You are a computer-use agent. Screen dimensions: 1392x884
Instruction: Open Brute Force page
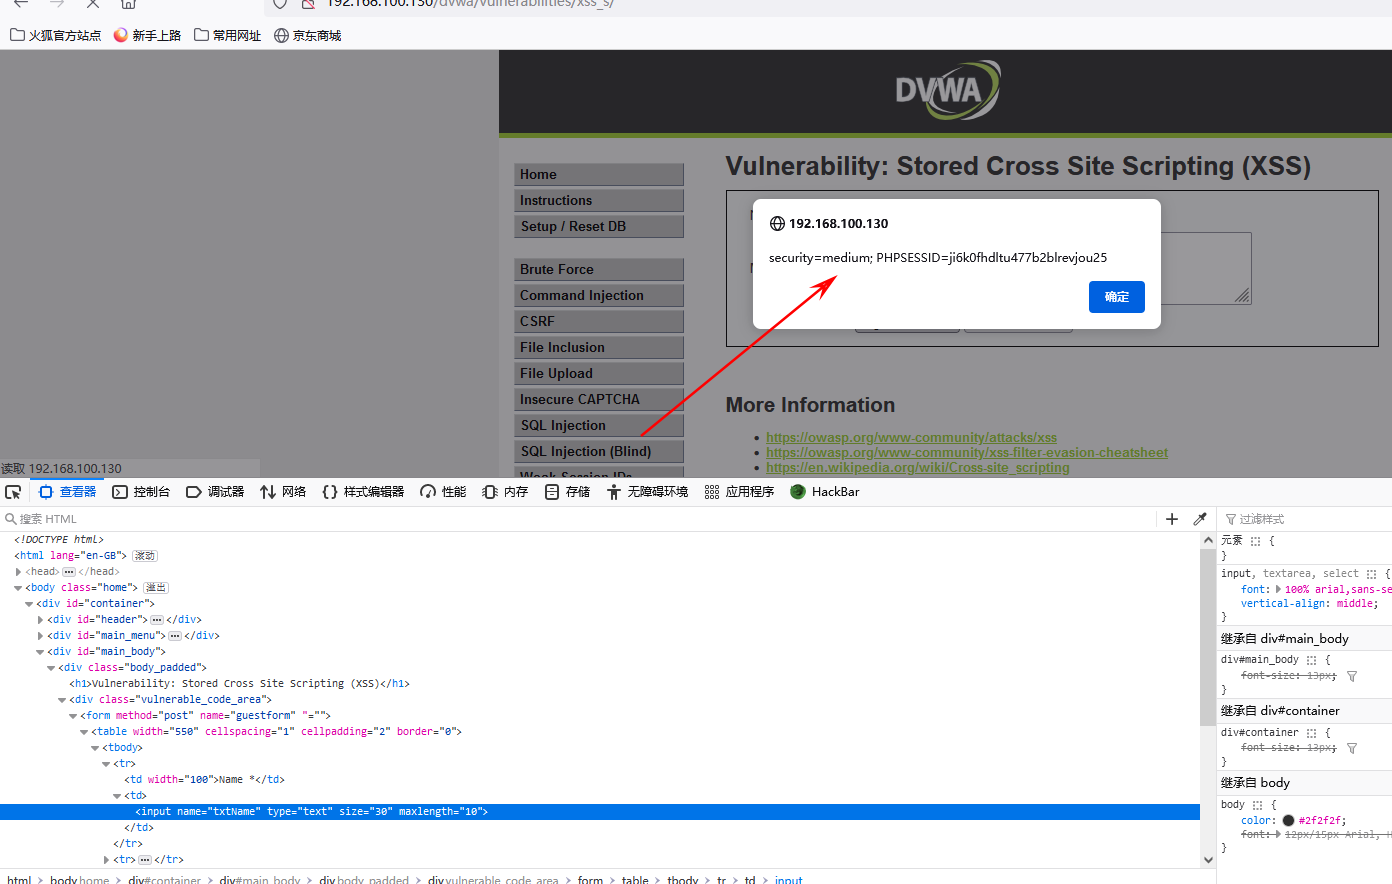599,269
